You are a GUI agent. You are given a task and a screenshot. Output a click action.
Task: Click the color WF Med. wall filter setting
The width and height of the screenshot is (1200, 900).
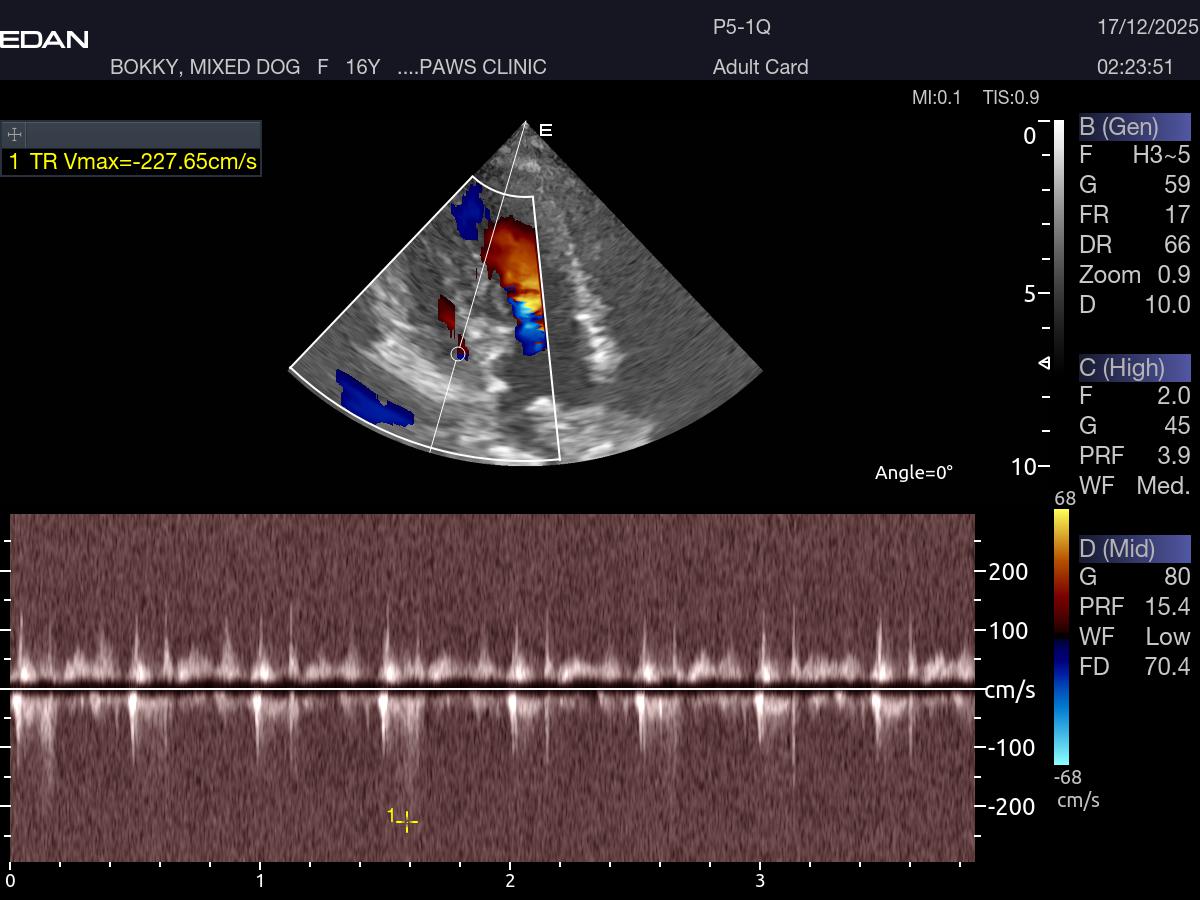click(1134, 486)
